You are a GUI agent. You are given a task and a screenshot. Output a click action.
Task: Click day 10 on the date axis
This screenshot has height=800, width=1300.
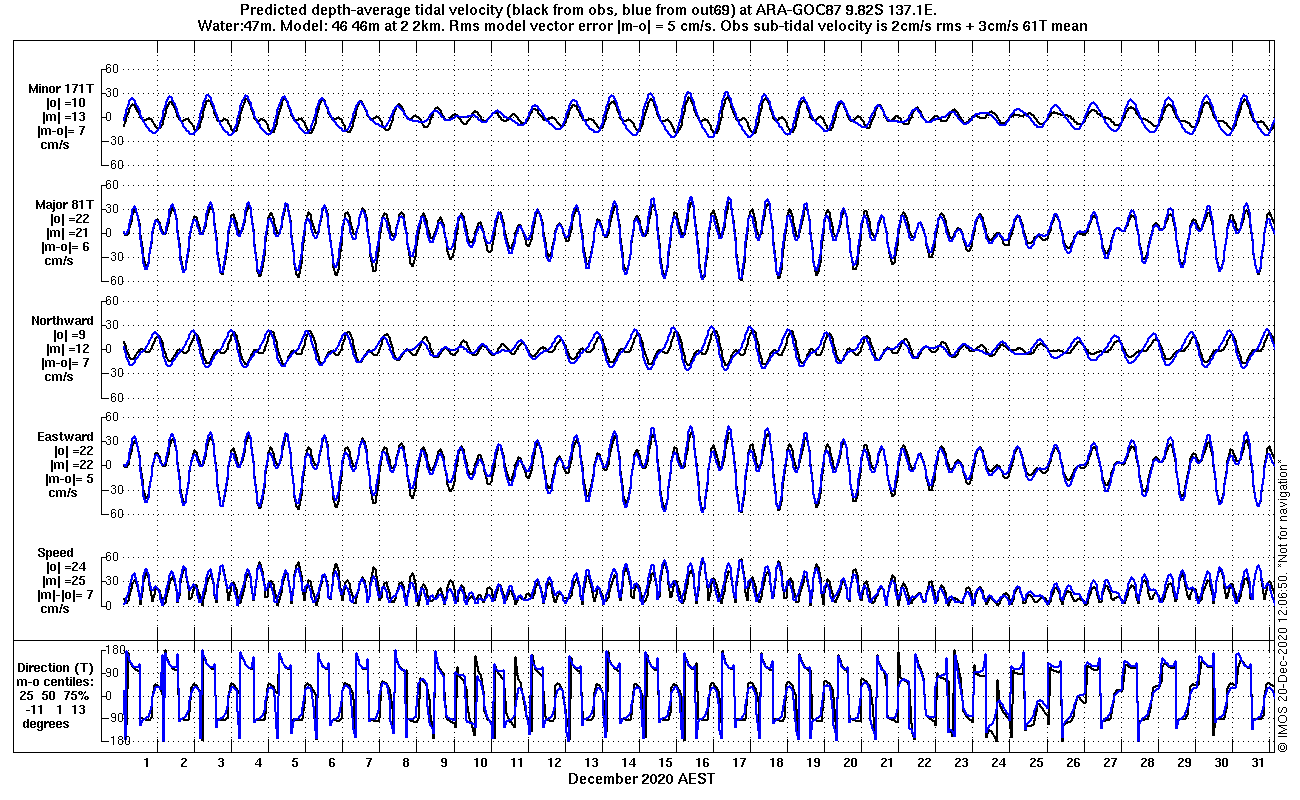point(480,762)
